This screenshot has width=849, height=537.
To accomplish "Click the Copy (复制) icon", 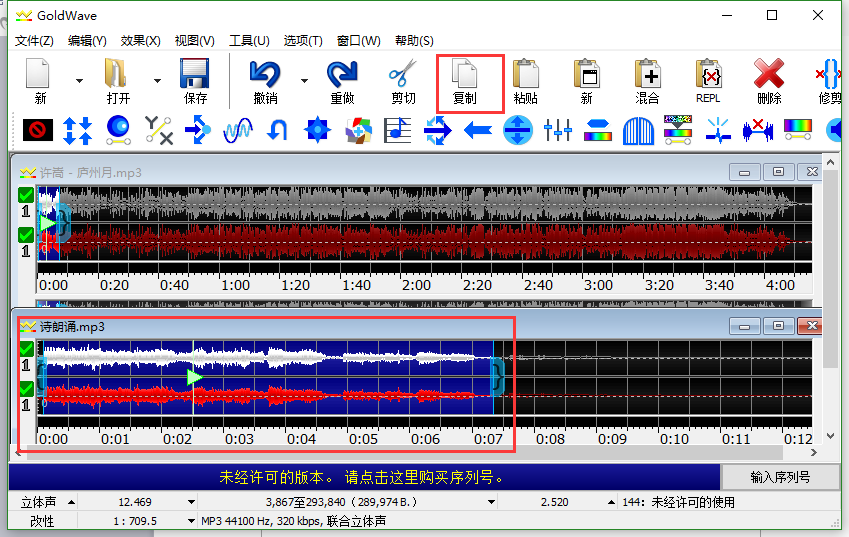I will click(x=465, y=73).
